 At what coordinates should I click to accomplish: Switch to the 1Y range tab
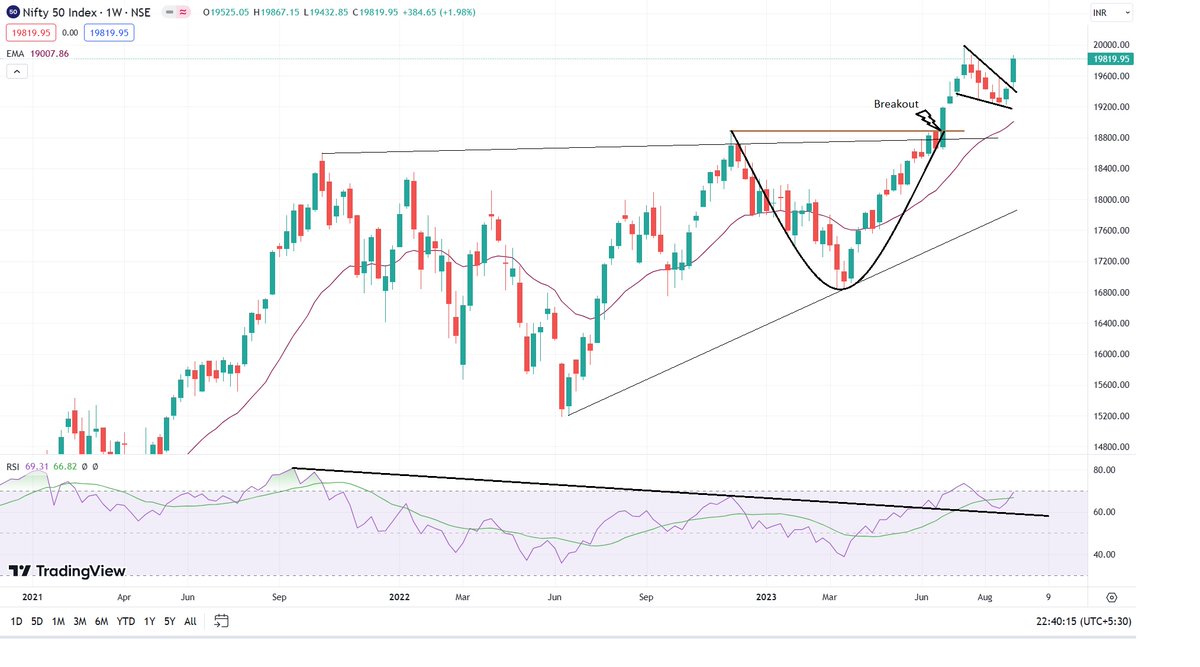pyautogui.click(x=149, y=620)
